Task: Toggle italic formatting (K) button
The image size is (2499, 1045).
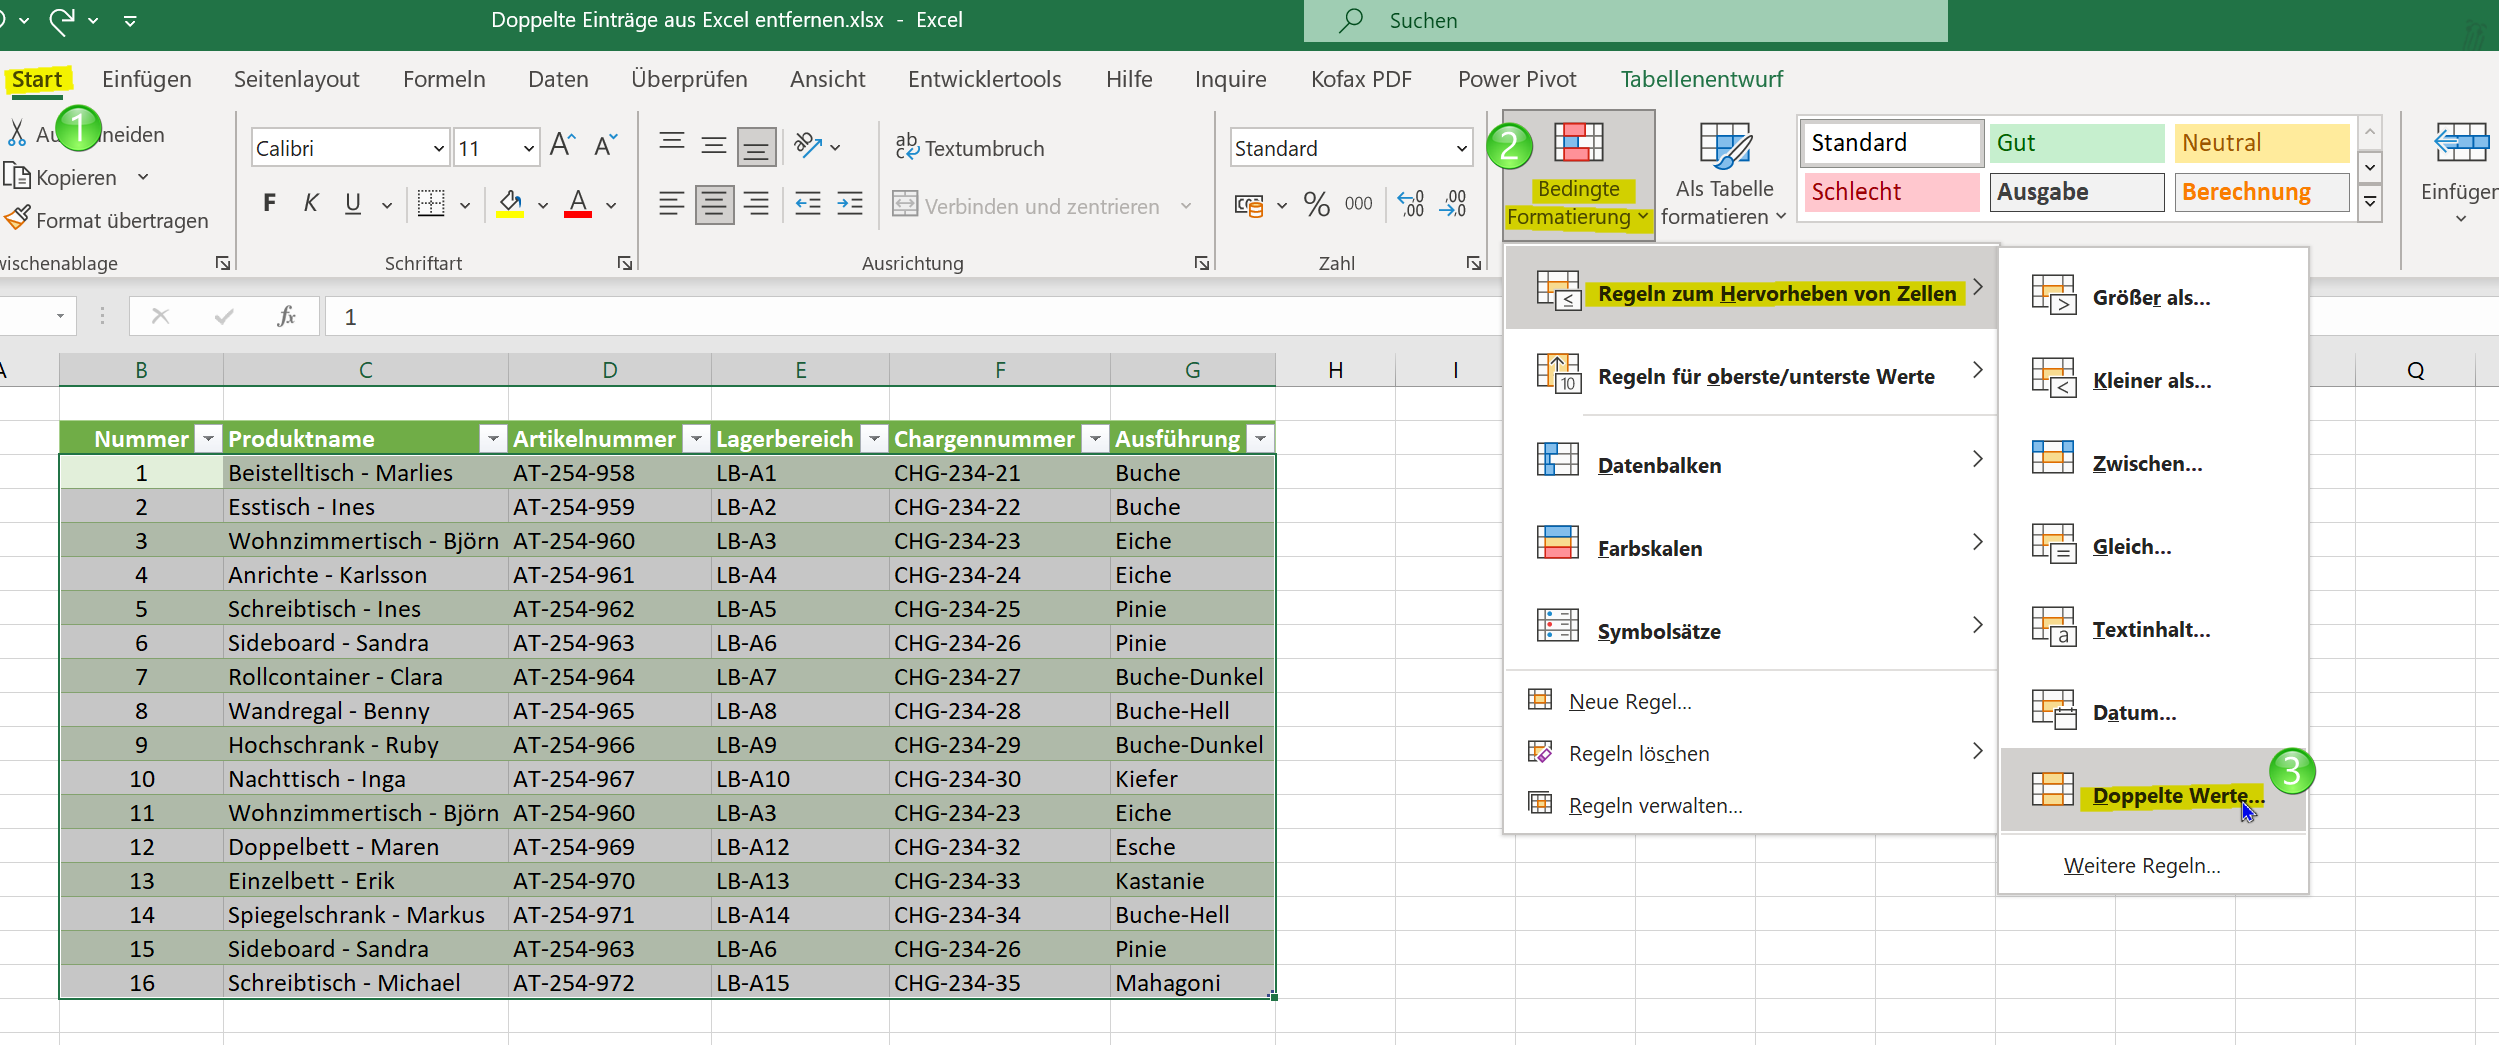Action: point(311,204)
